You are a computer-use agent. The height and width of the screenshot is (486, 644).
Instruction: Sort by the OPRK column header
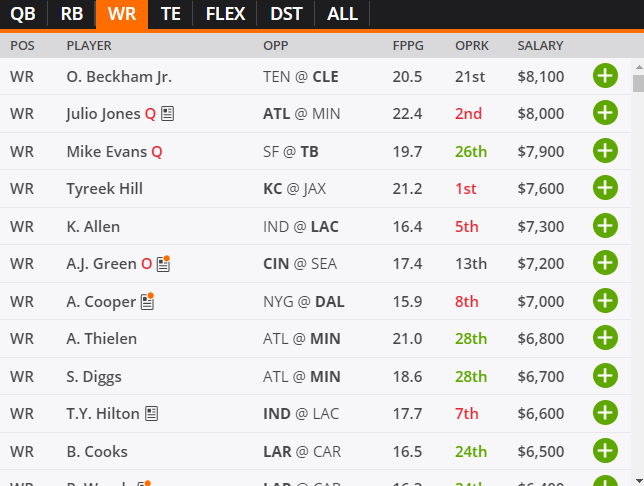pyautogui.click(x=472, y=45)
